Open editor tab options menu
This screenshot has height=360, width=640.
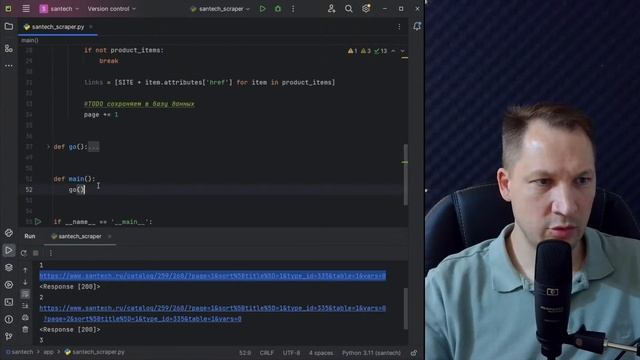pyautogui.click(x=399, y=27)
